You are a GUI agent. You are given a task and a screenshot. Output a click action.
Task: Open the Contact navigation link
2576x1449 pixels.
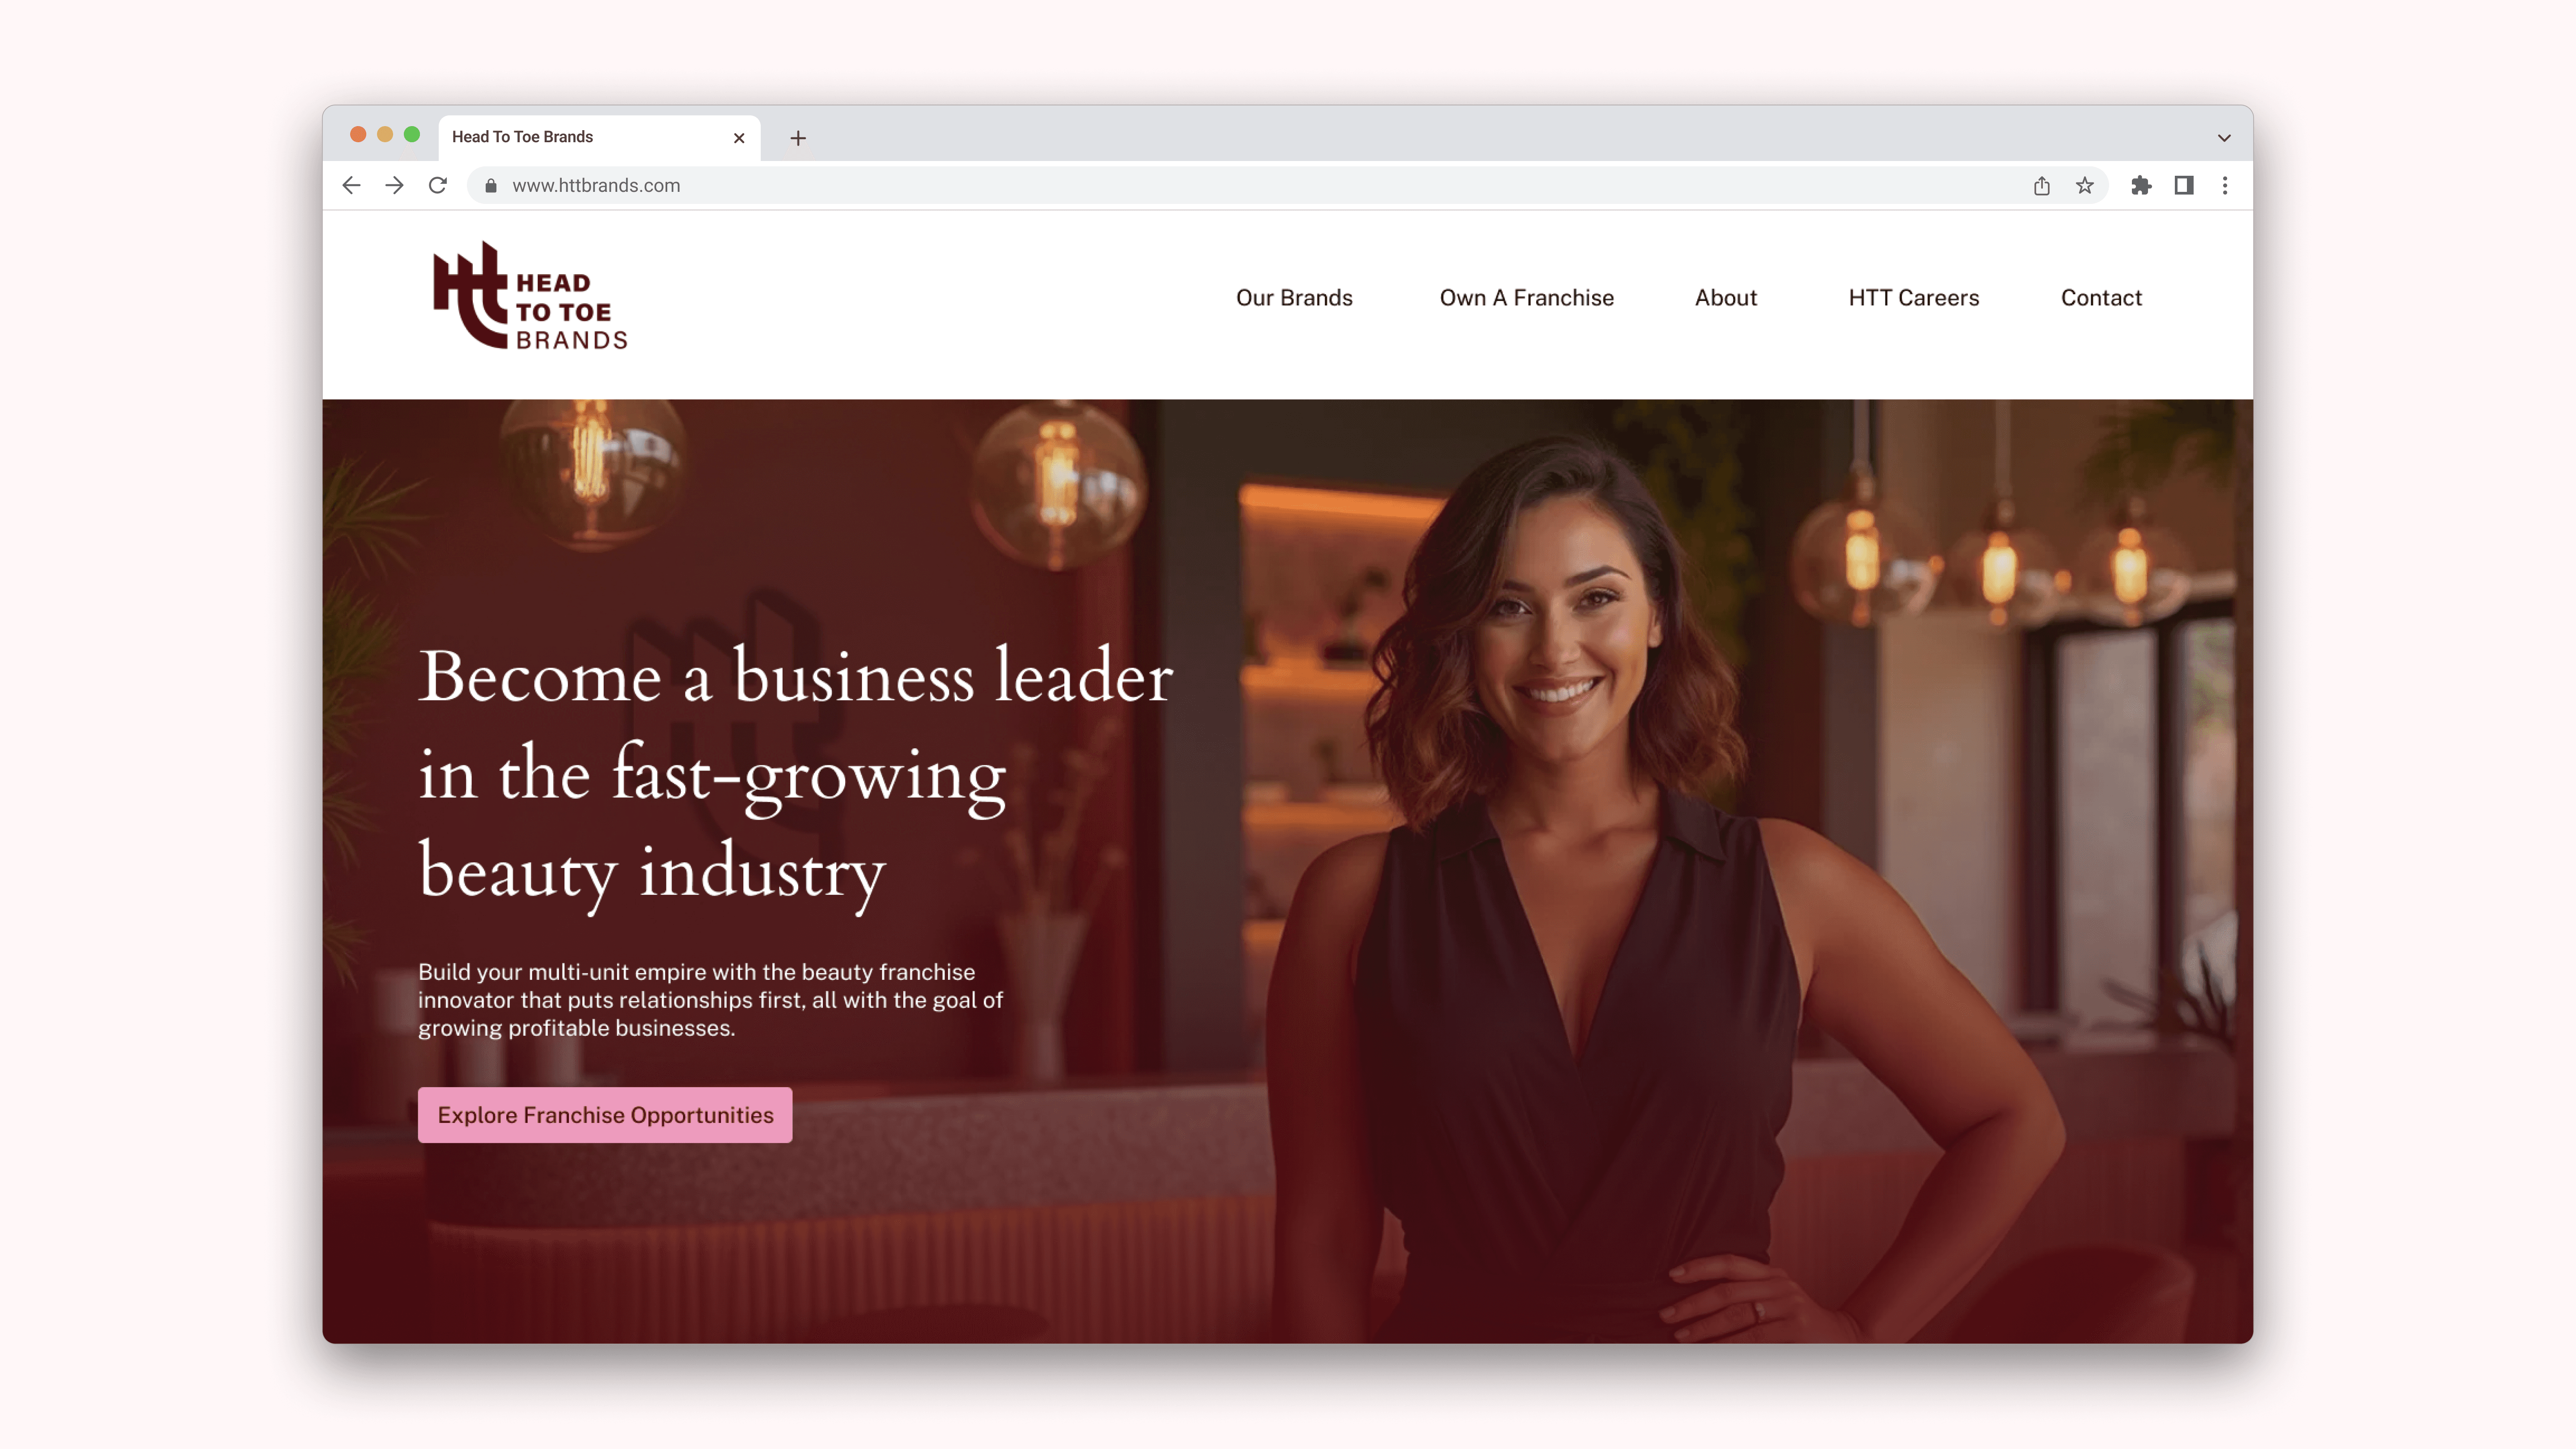2101,297
